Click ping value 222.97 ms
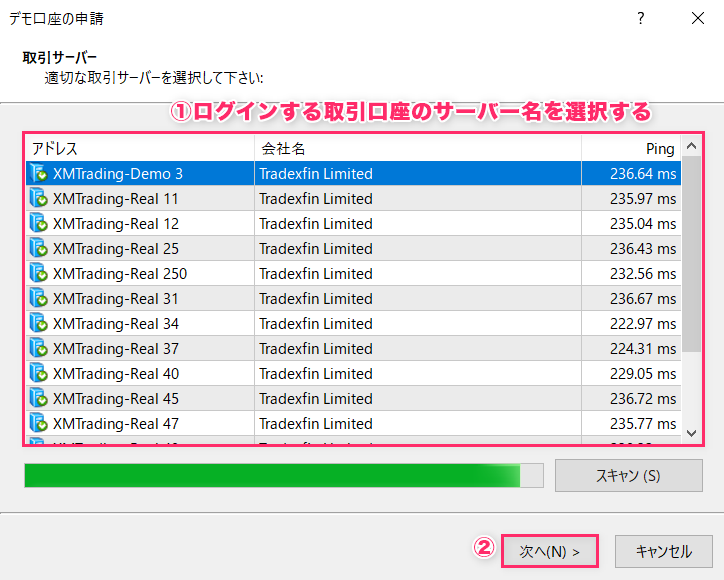The height and width of the screenshot is (580, 724). (x=643, y=323)
